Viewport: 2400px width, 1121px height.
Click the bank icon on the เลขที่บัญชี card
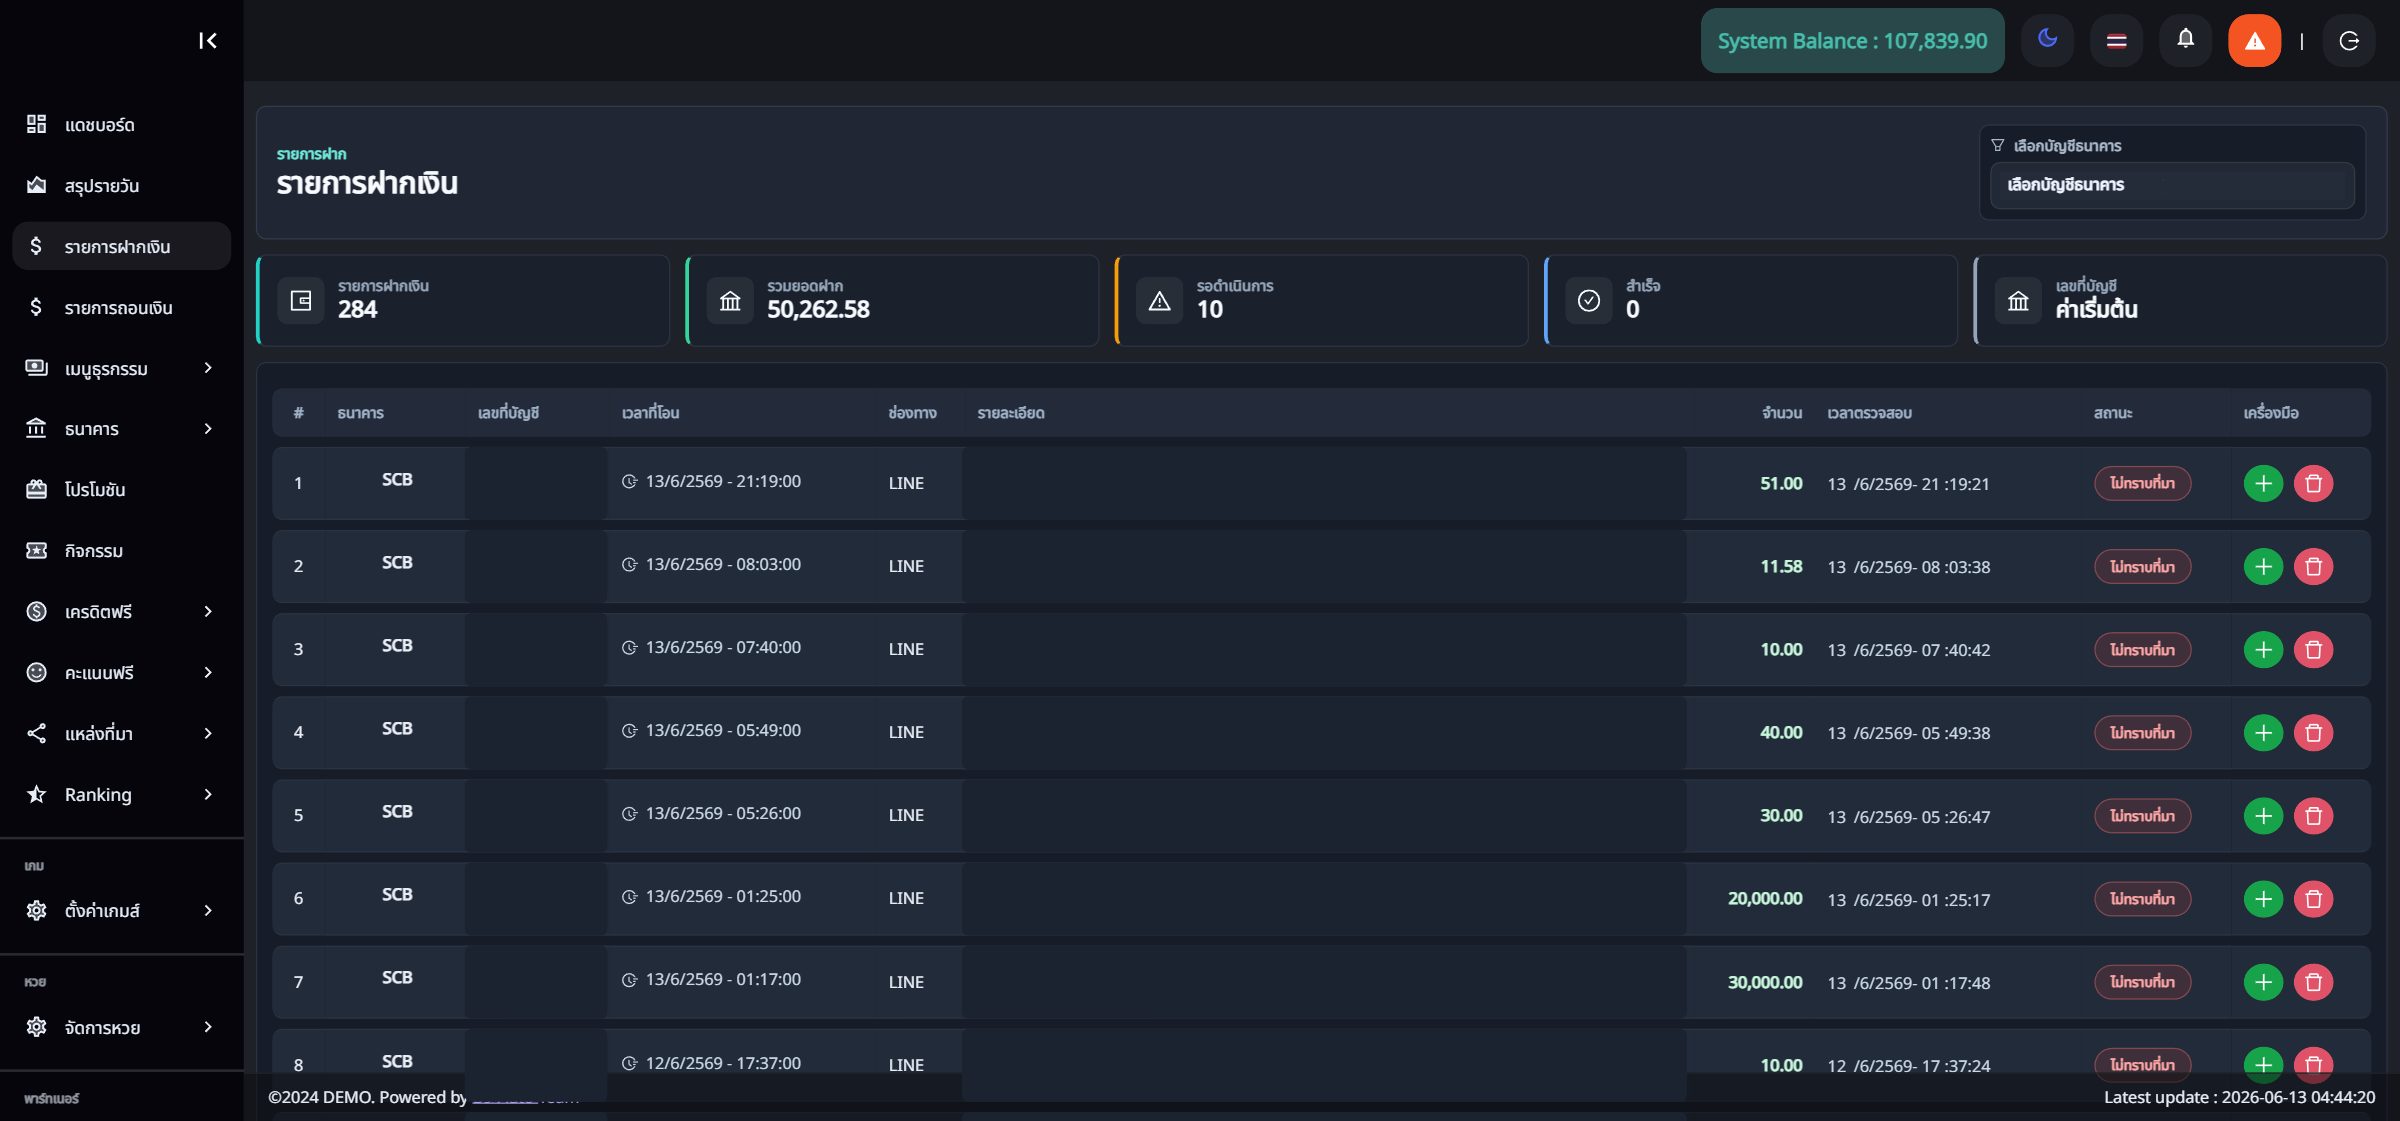pos(2018,301)
